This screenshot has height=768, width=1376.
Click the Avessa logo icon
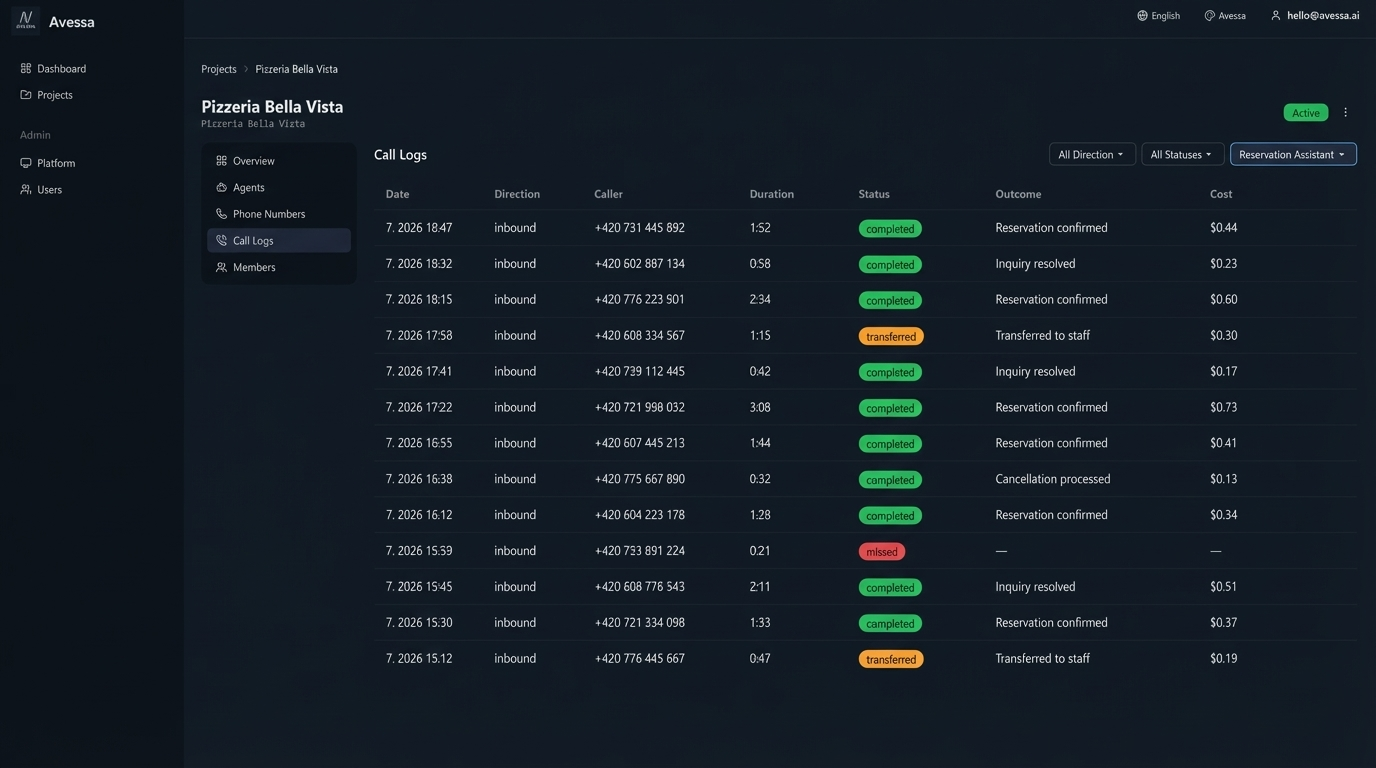pyautogui.click(x=26, y=21)
